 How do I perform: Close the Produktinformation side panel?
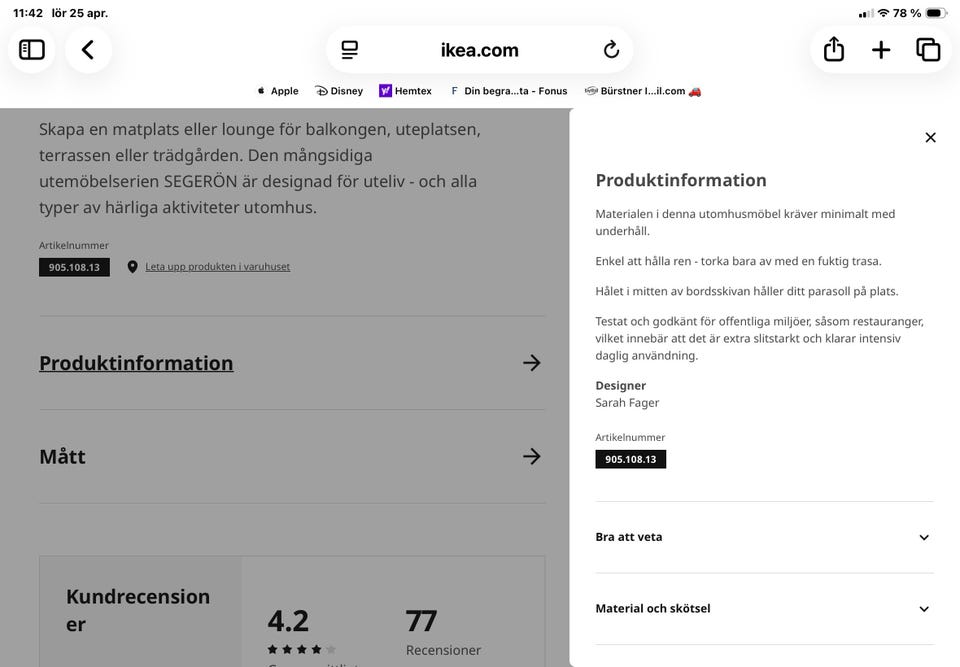coord(930,138)
